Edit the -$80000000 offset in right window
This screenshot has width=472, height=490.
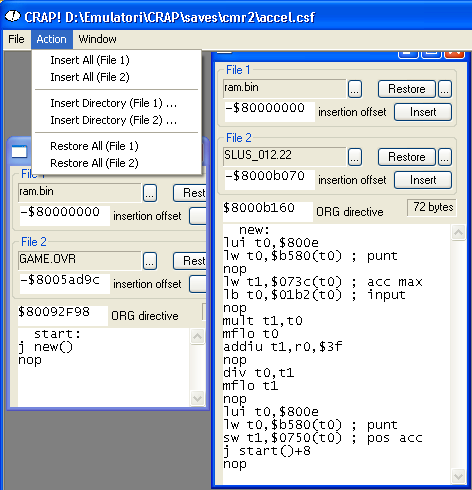269,111
